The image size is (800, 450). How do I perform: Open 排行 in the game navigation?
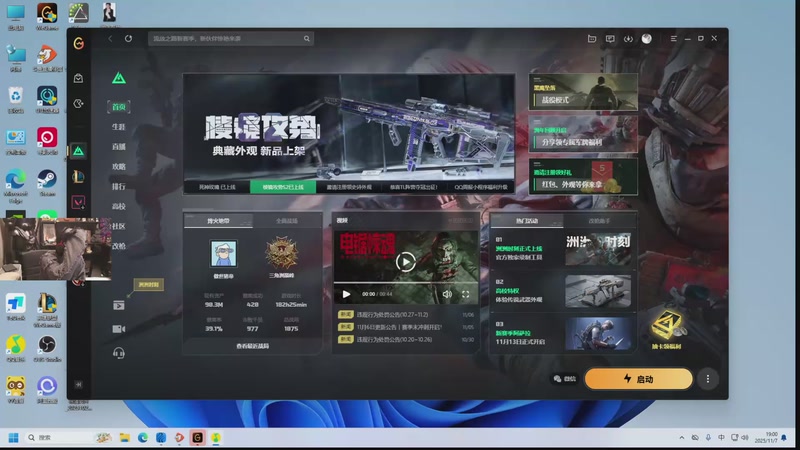119,187
